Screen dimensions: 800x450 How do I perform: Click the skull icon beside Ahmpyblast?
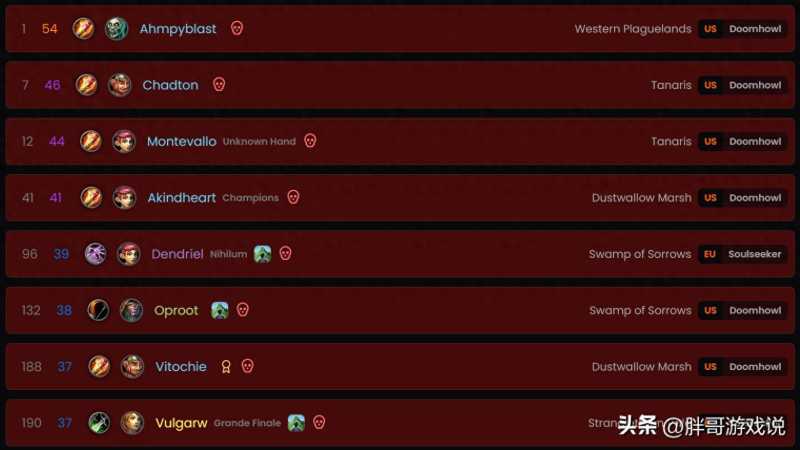pos(237,28)
